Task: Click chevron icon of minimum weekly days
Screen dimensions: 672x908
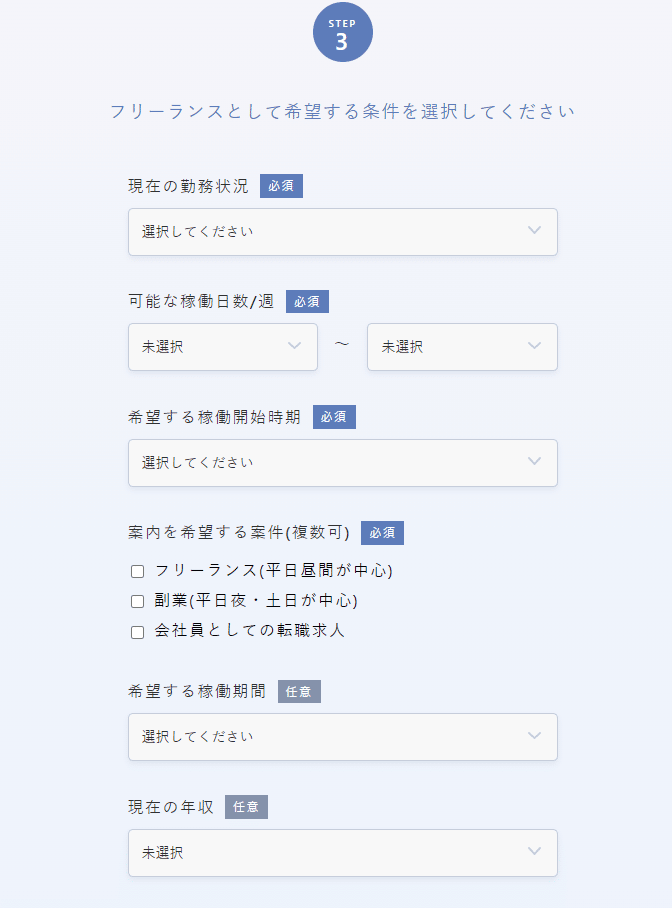Action: tap(294, 346)
